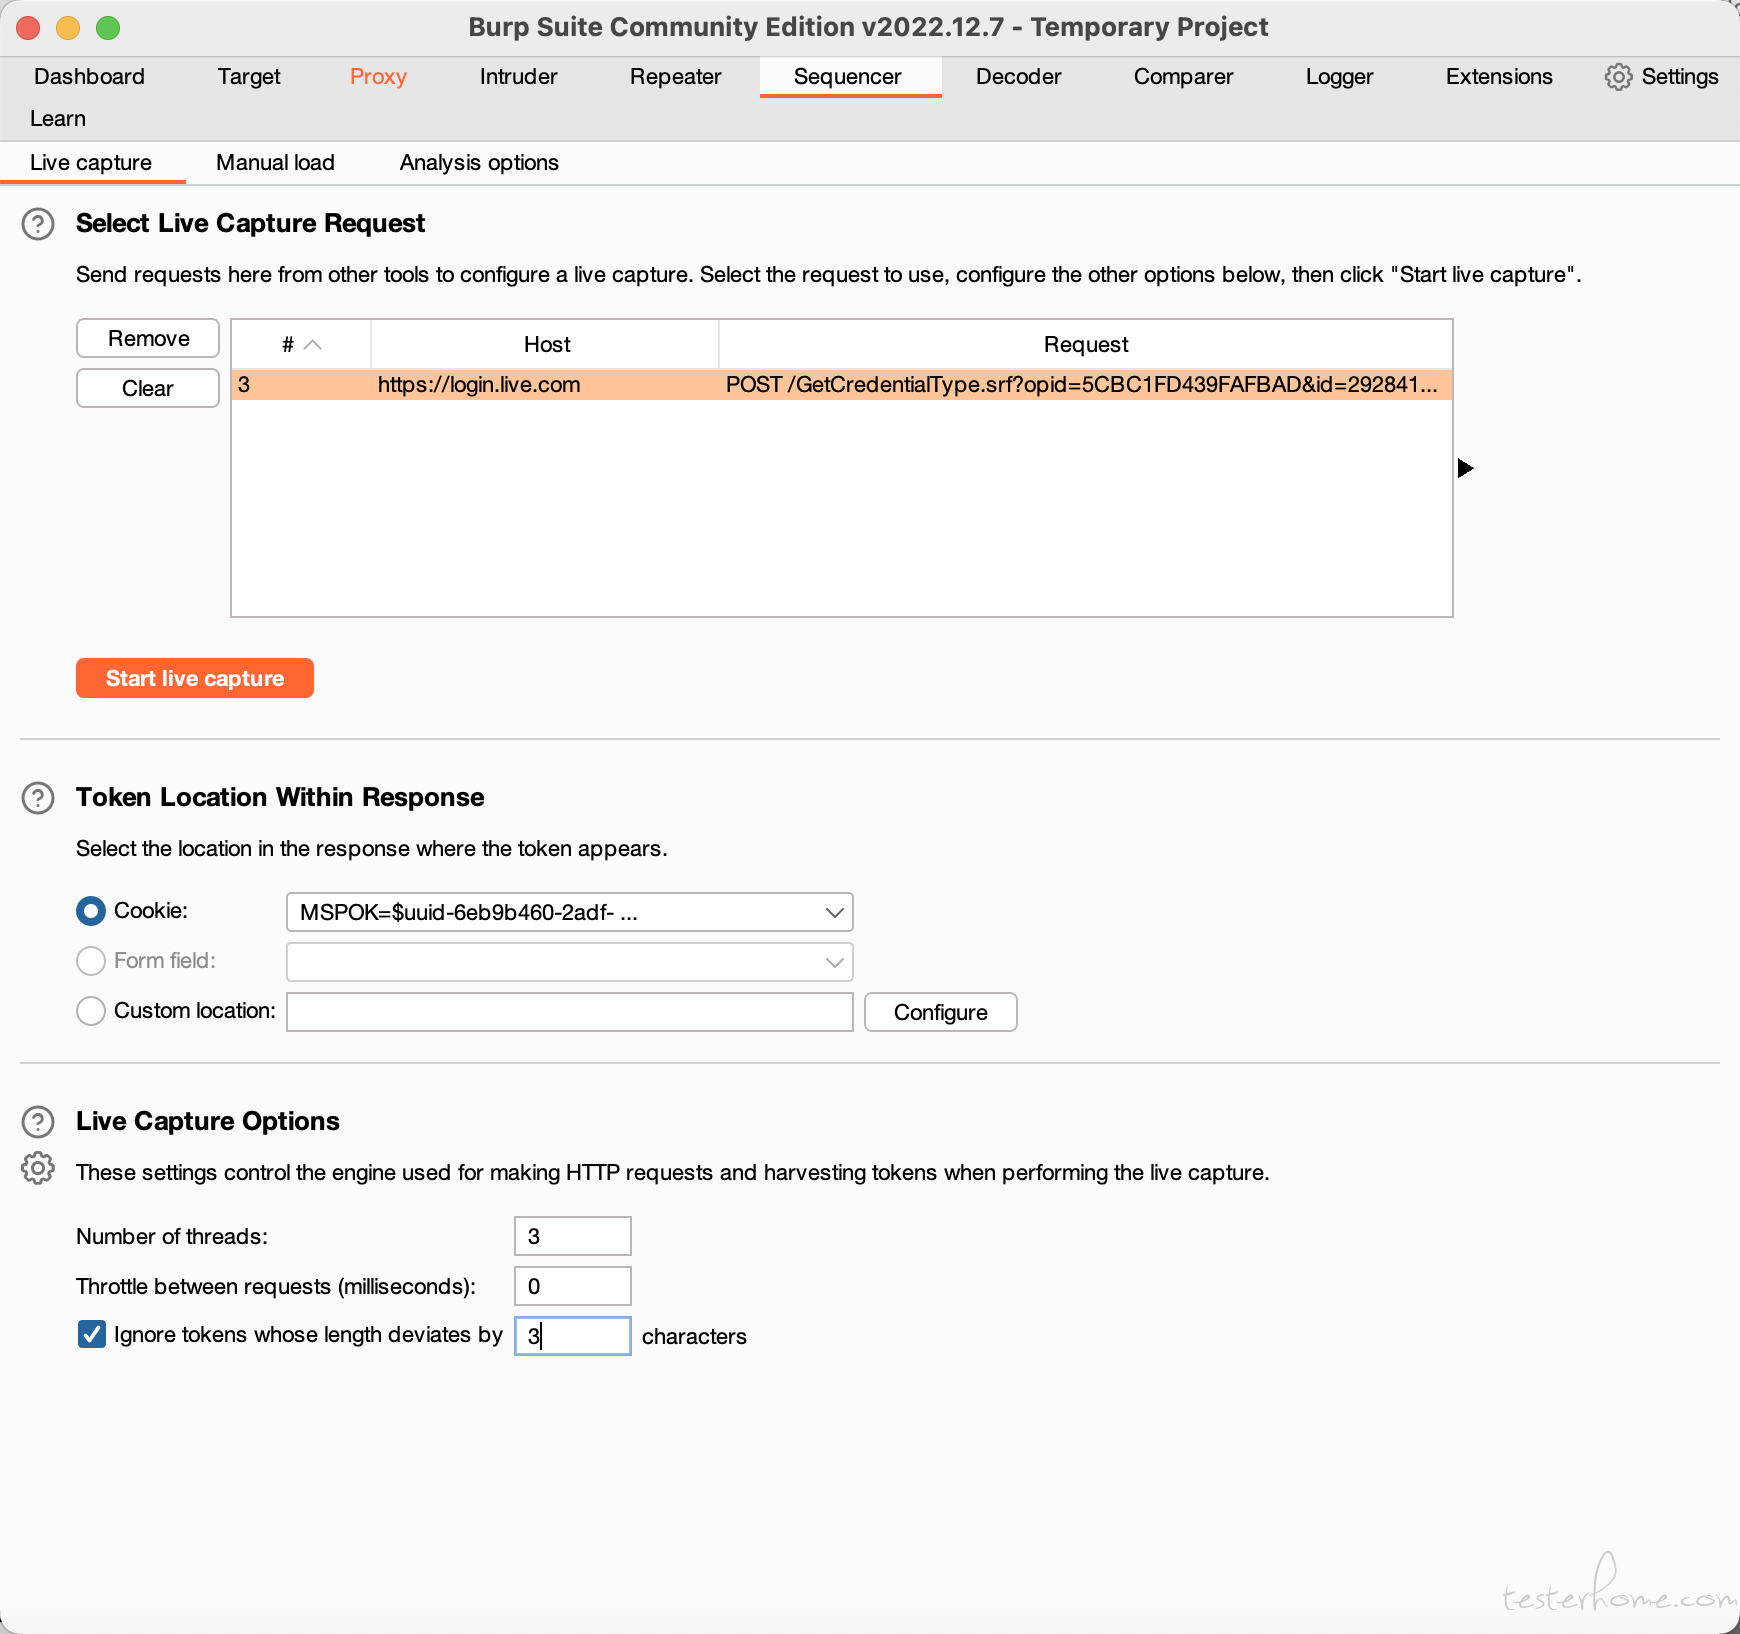The image size is (1740, 1634).
Task: Click the Number of threads field
Action: point(573,1236)
